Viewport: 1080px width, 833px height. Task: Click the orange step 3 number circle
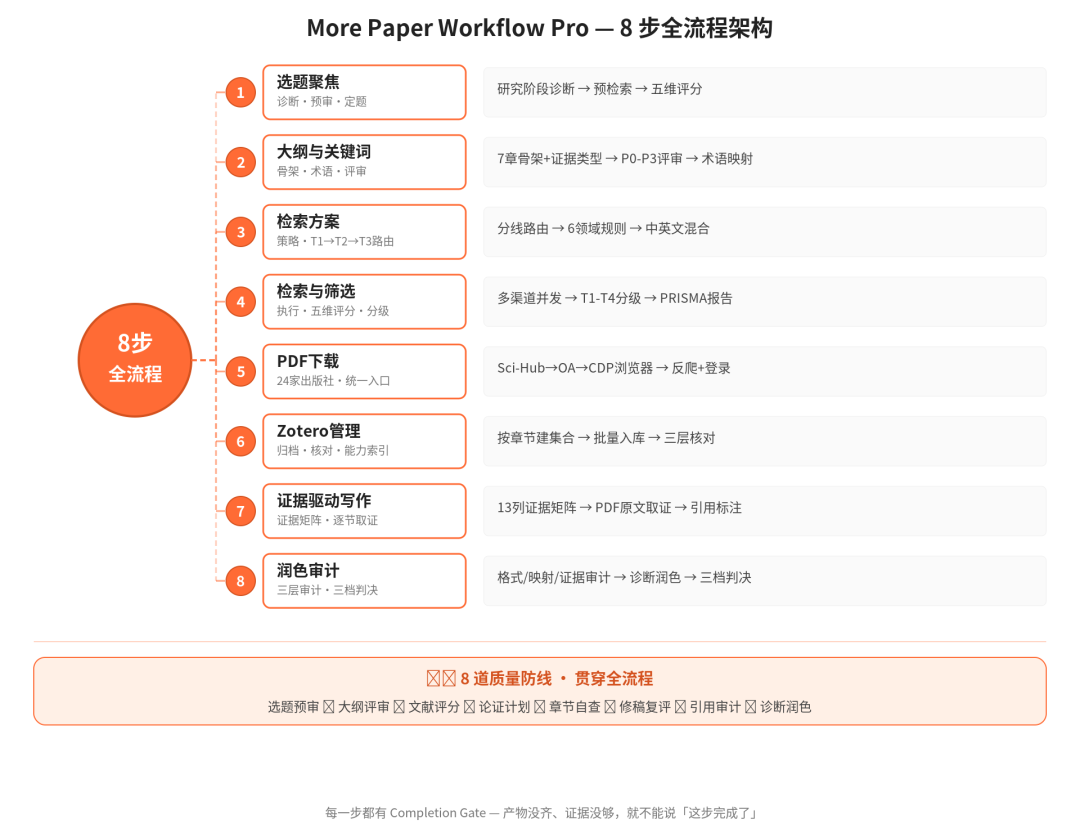pos(240,232)
